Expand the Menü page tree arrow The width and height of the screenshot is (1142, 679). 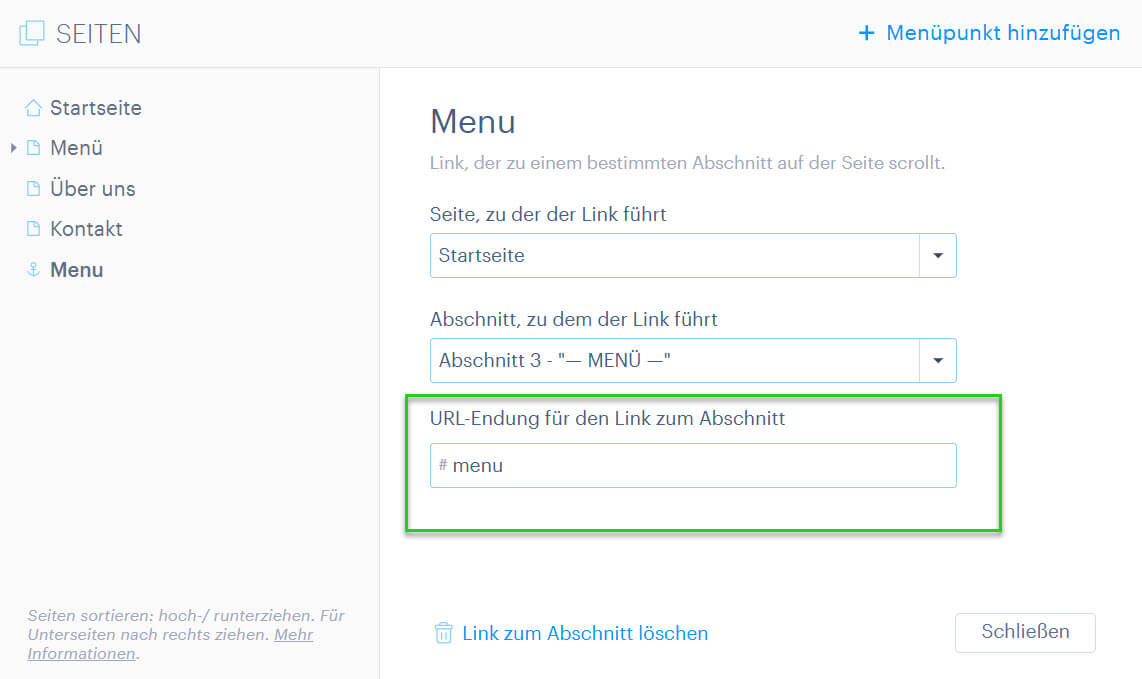13,148
